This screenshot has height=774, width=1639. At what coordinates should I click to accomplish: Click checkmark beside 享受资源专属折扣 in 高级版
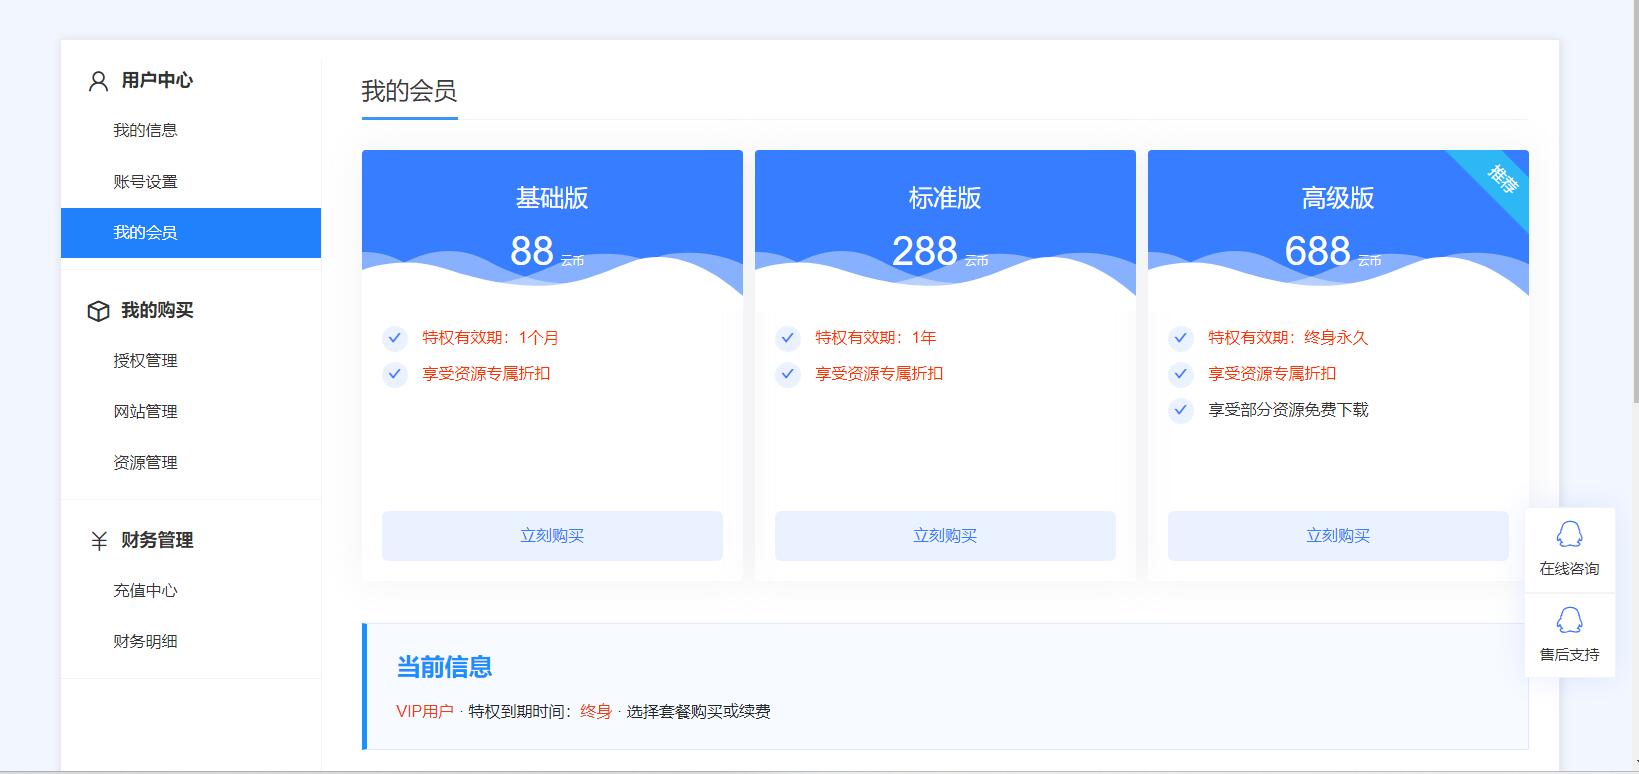1181,374
